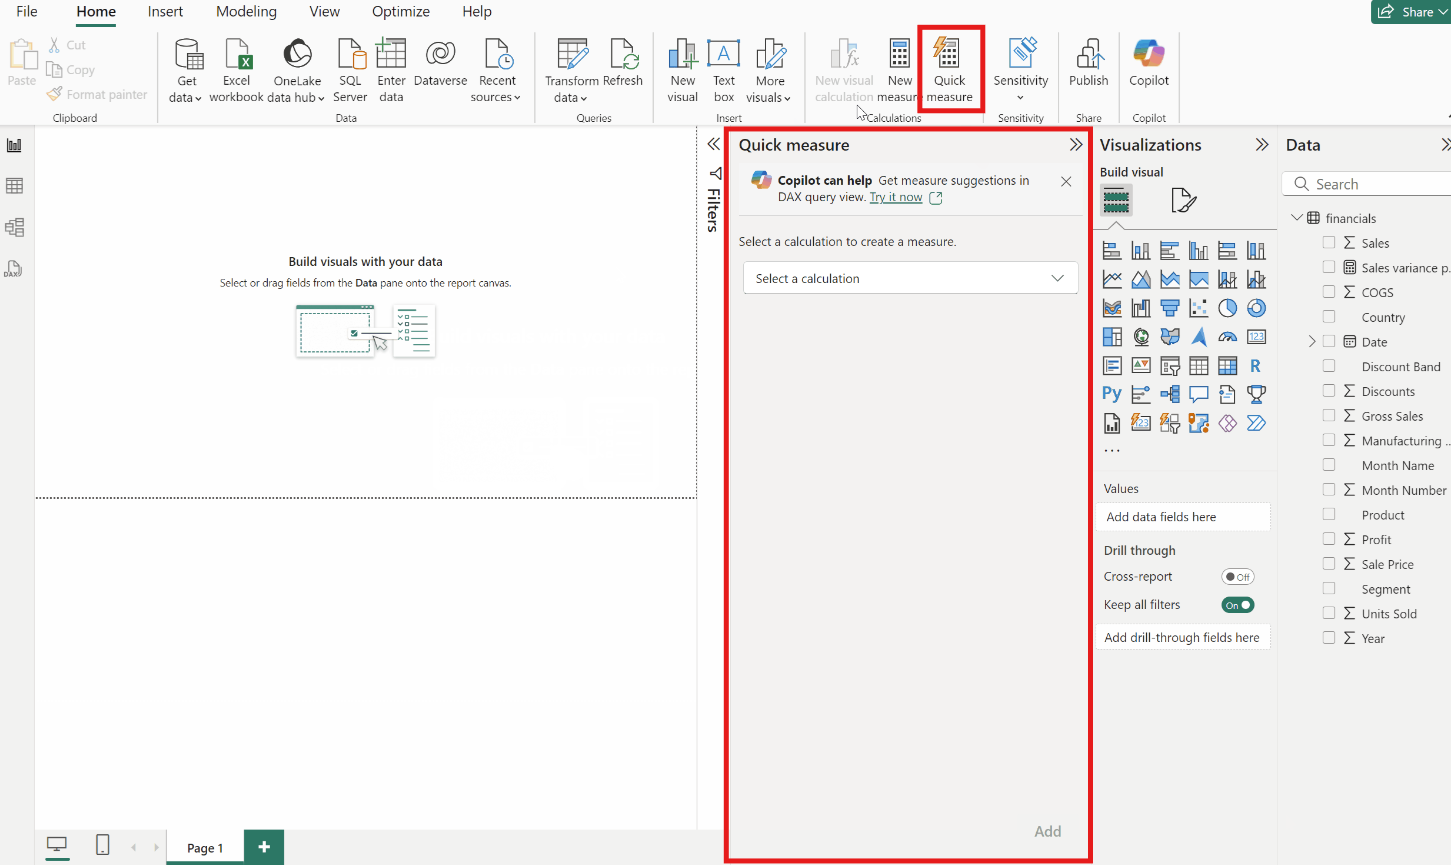Insert a Text box
The width and height of the screenshot is (1451, 865).
click(723, 69)
